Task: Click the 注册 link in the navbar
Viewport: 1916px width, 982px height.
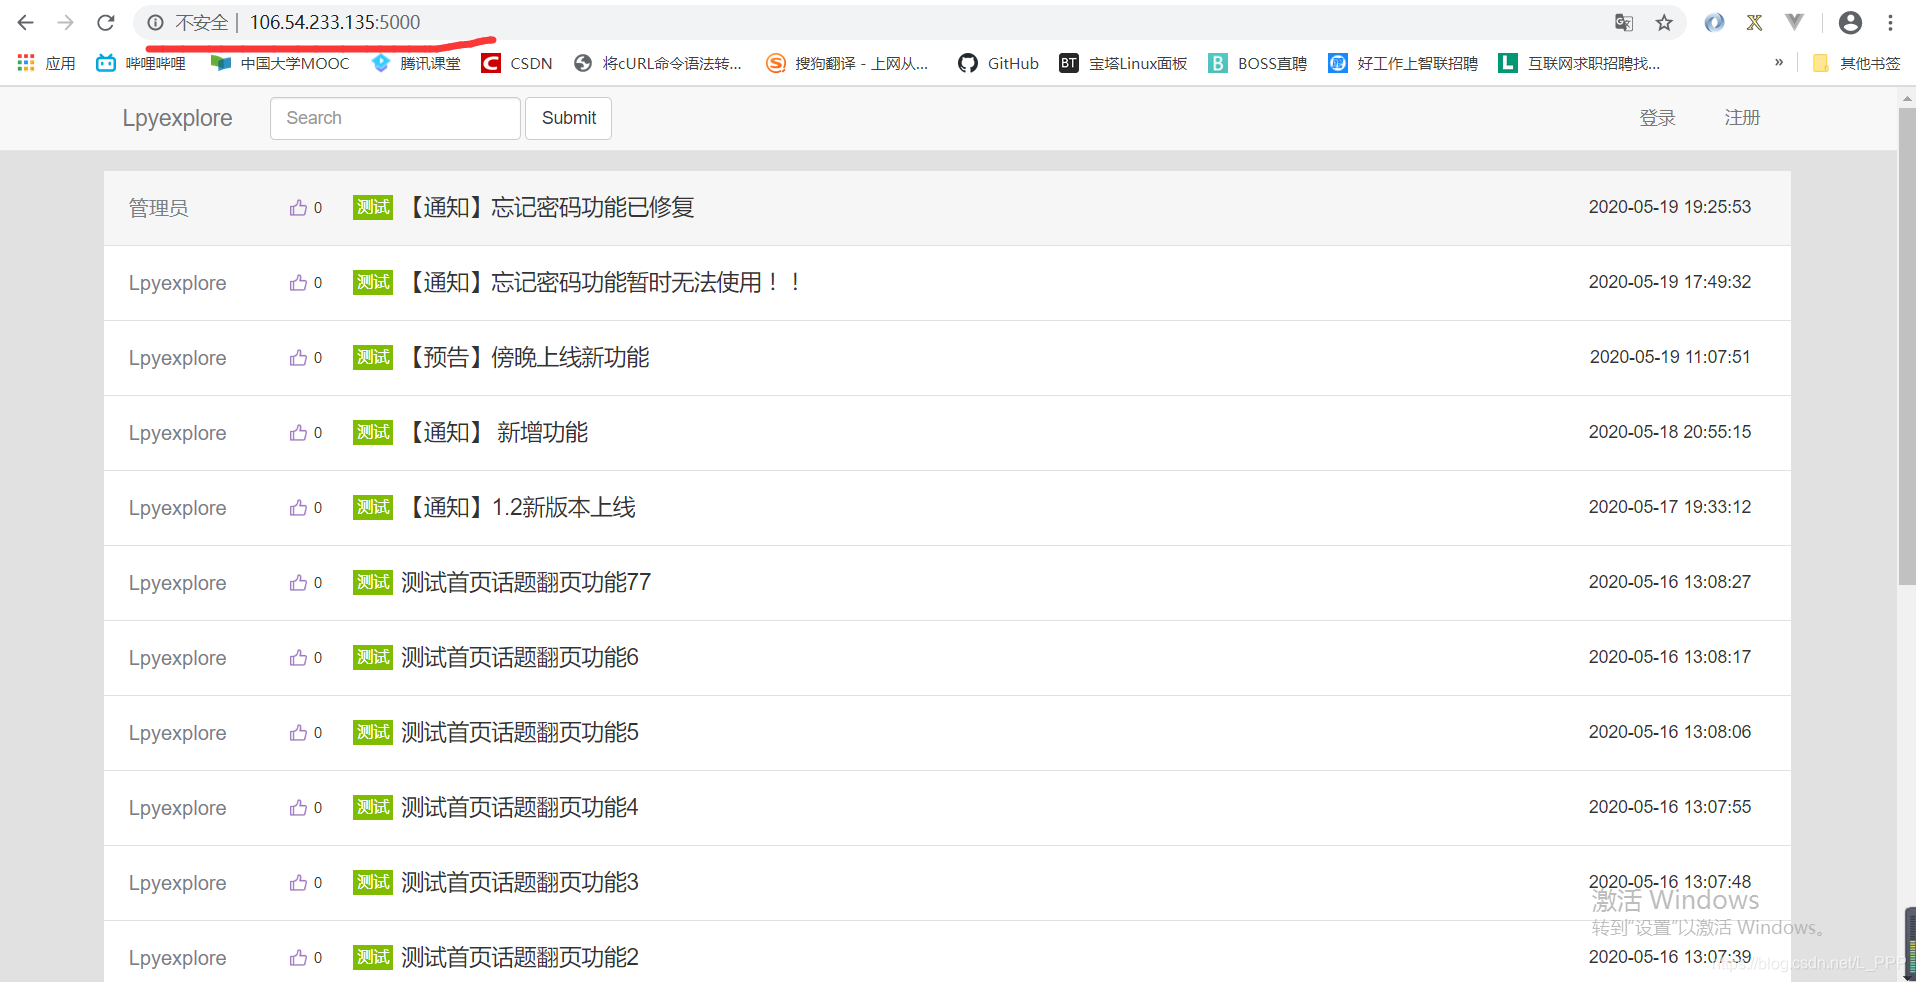Action: pyautogui.click(x=1742, y=118)
